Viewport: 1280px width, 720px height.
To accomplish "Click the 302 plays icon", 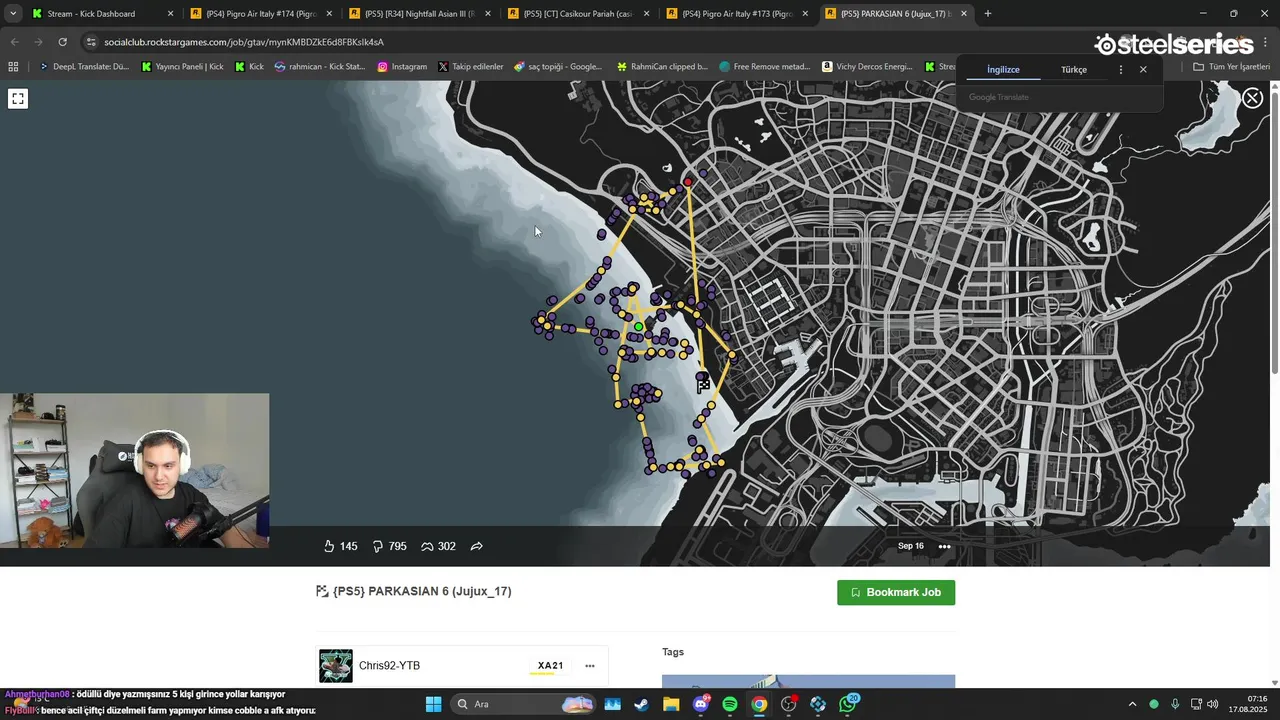I will (x=427, y=546).
